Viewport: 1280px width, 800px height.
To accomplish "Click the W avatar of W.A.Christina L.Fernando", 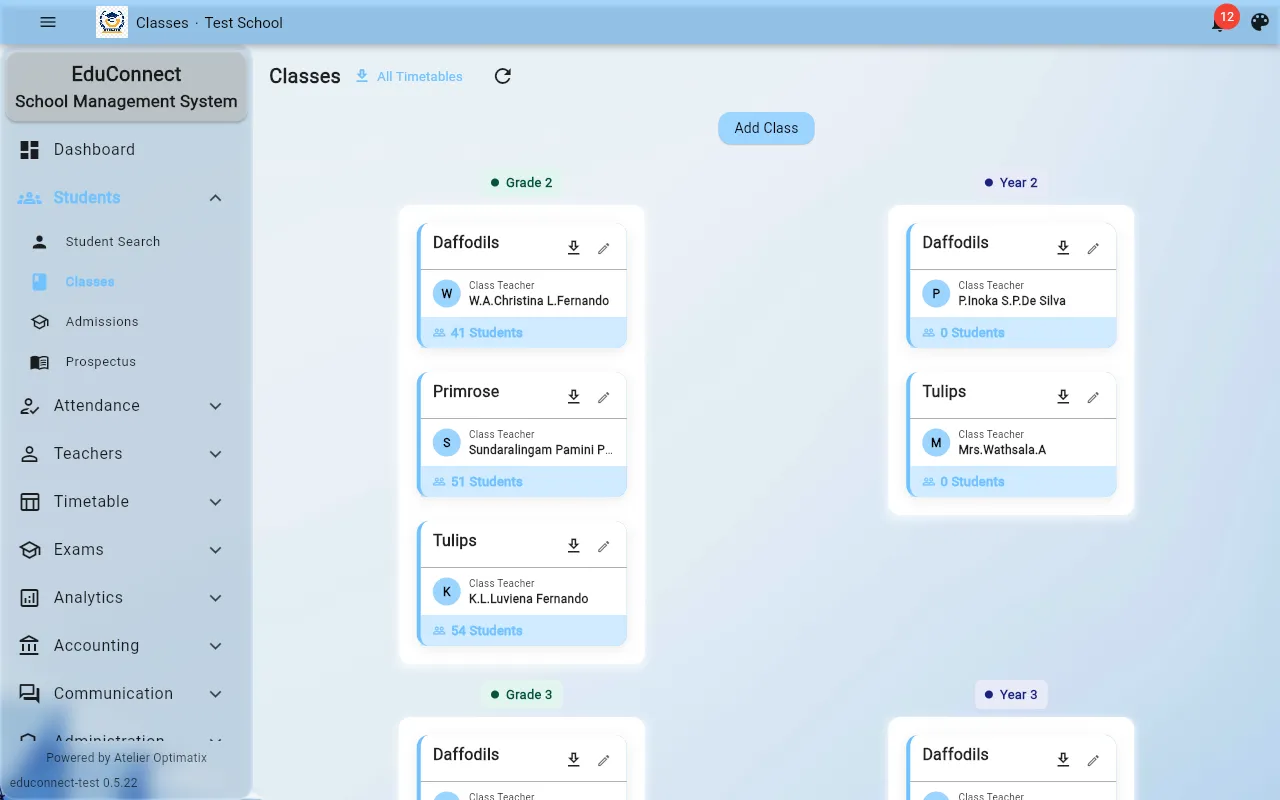I will 447,294.
